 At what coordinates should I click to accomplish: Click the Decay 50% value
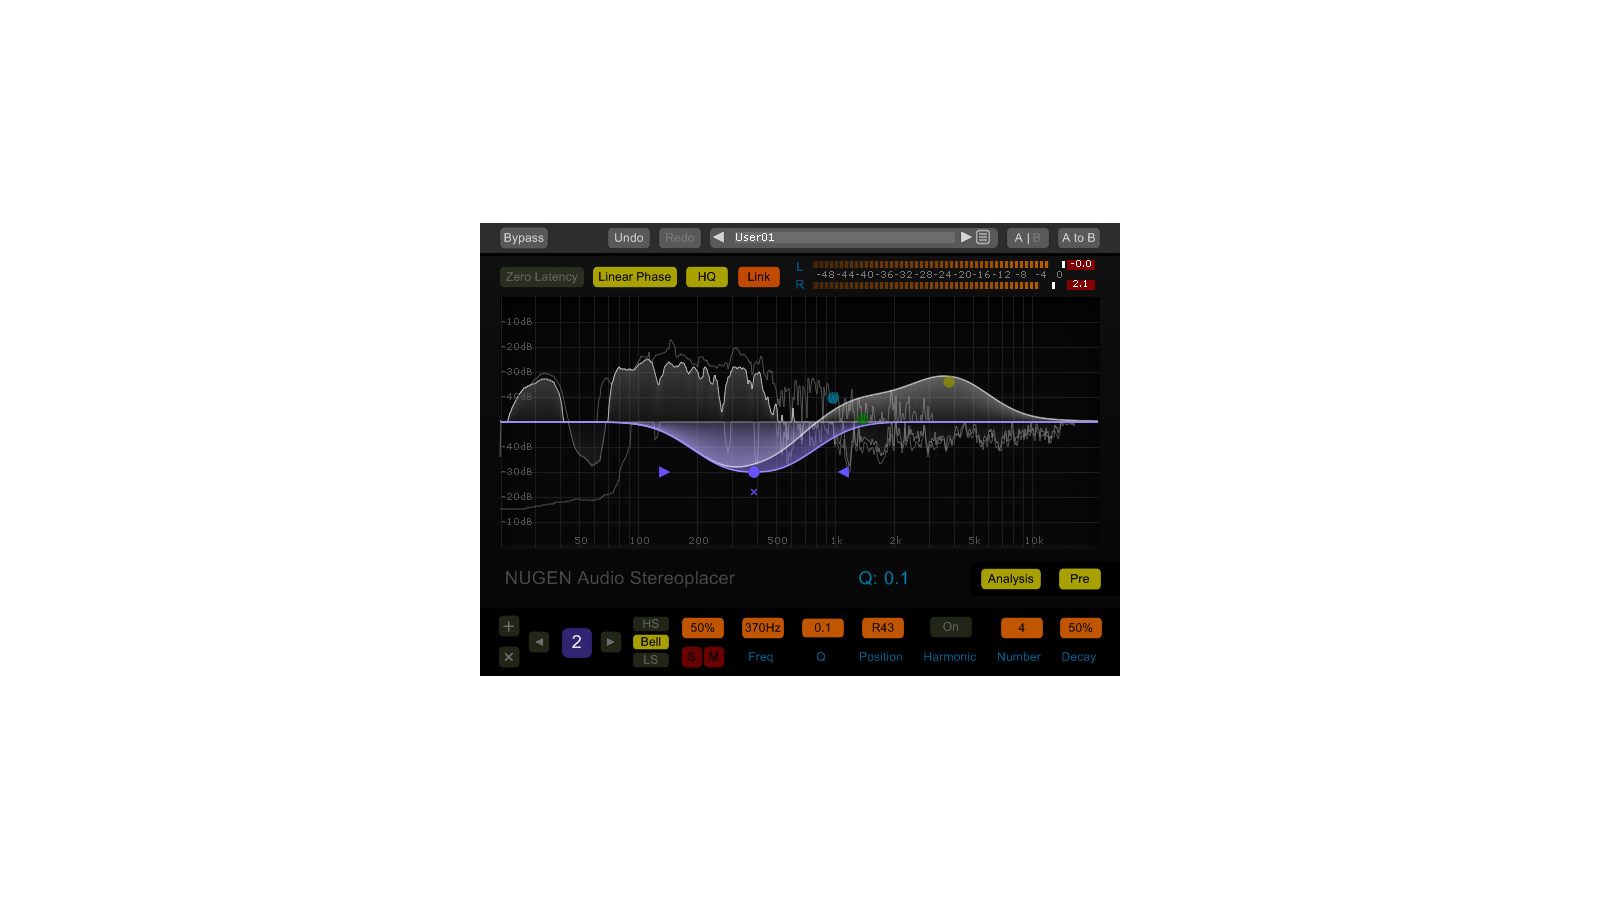[1080, 628]
